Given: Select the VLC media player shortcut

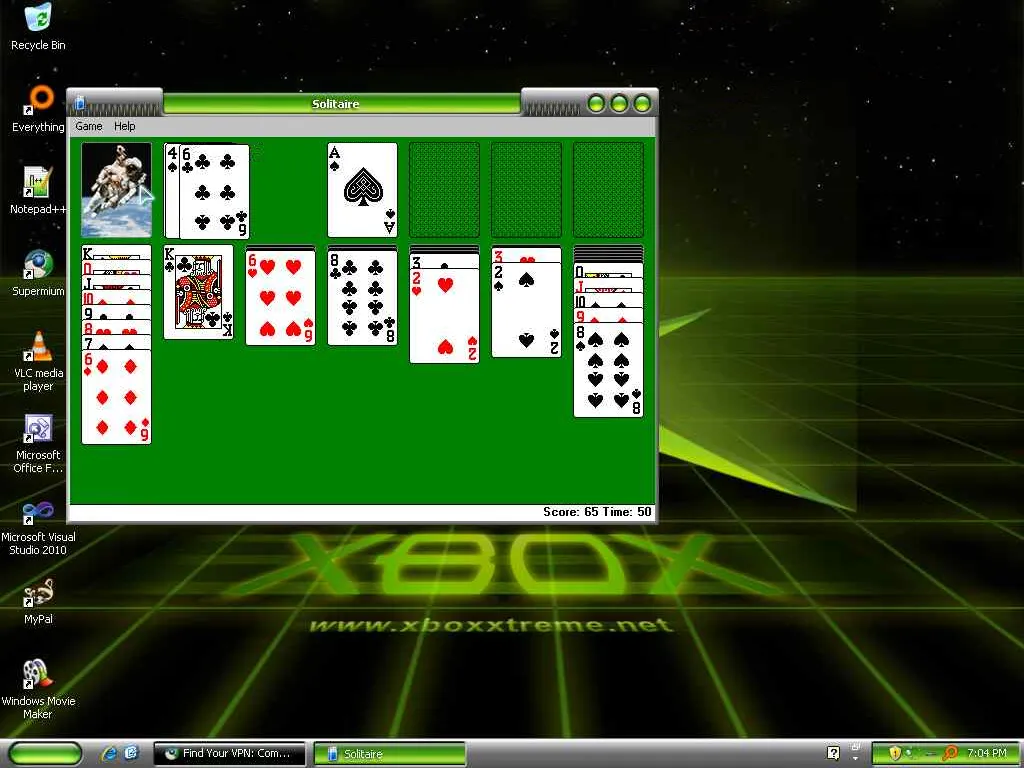Looking at the screenshot, I should click(38, 361).
